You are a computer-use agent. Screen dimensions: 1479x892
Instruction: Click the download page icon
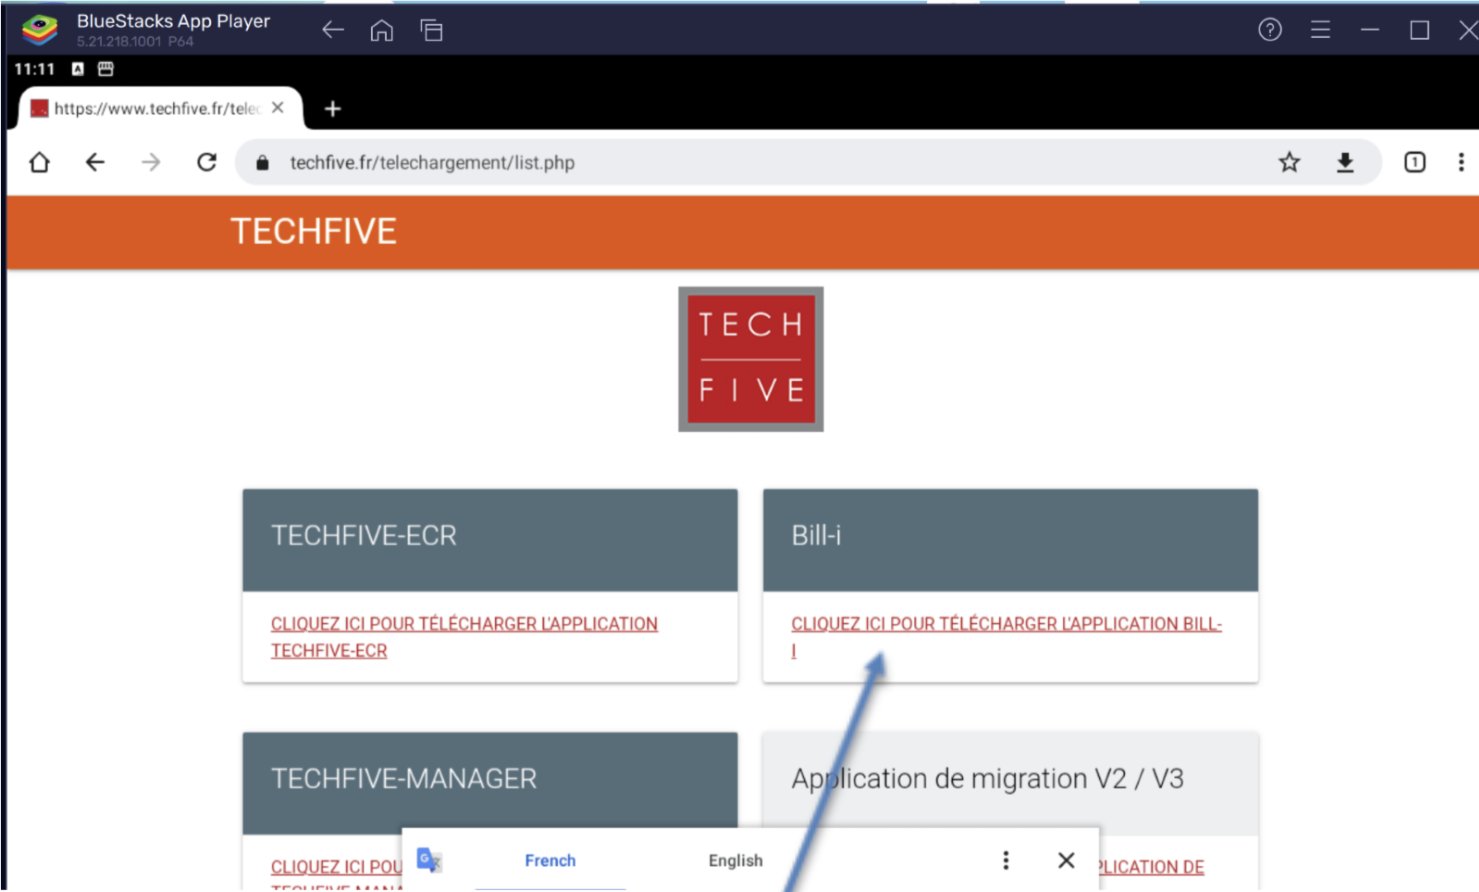[x=1345, y=162]
